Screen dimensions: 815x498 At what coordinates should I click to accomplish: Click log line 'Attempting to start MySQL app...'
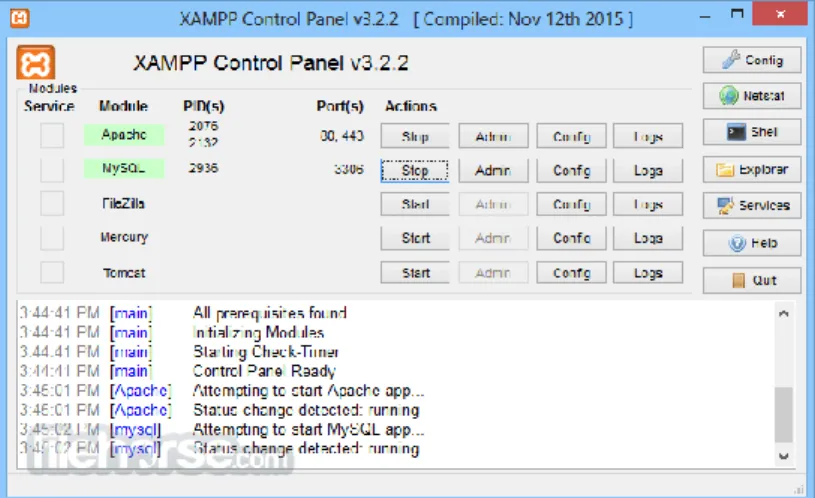pos(308,430)
